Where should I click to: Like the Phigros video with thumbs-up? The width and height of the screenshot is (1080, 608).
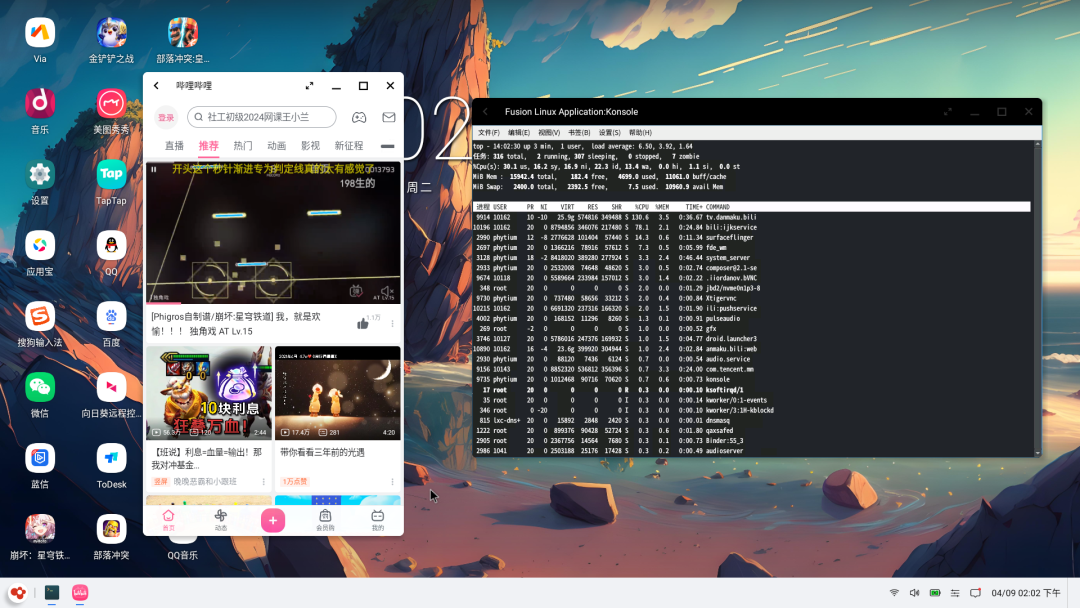364,323
